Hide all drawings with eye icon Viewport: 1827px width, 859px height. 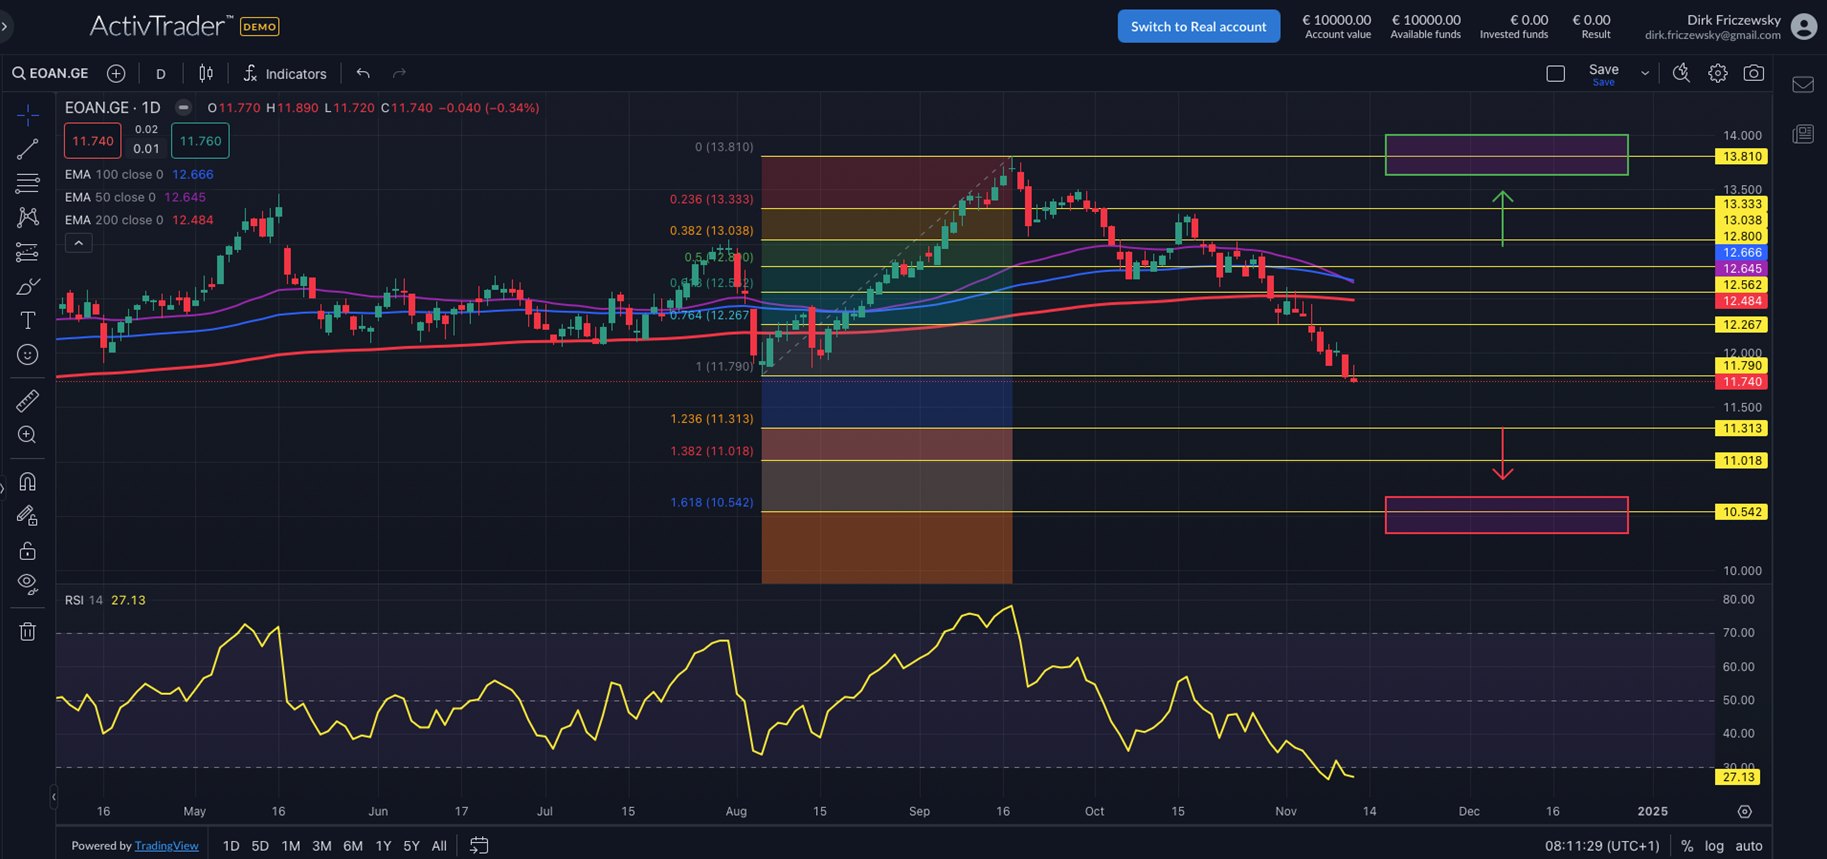pyautogui.click(x=27, y=584)
